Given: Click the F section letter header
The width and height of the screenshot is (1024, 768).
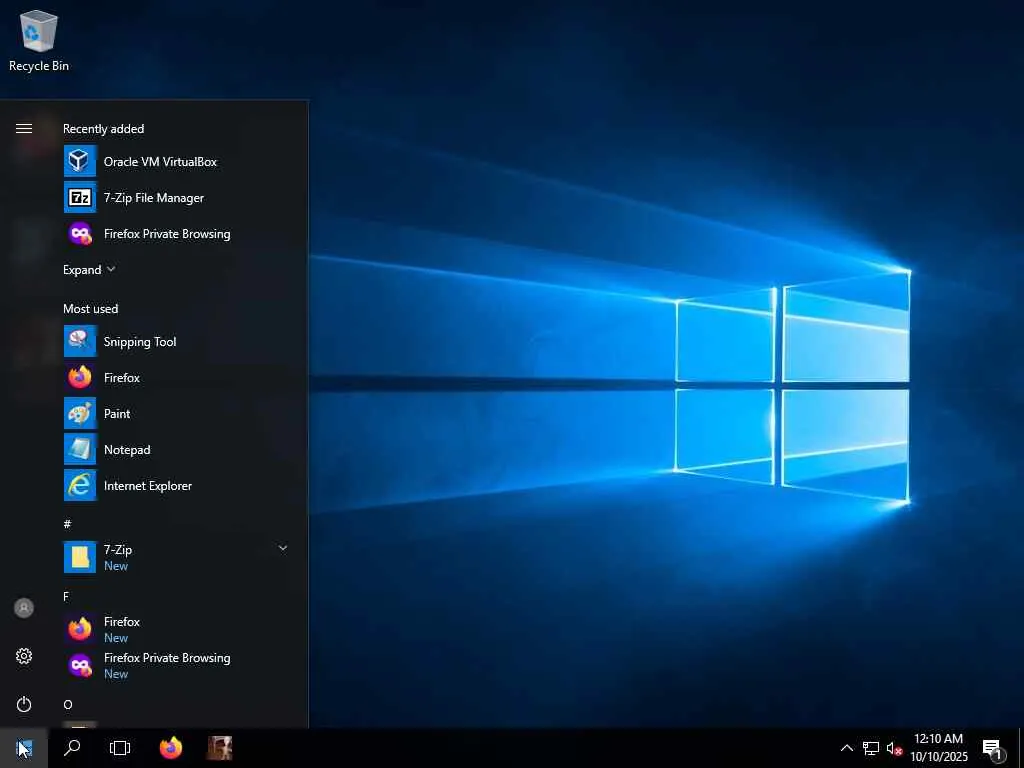Looking at the screenshot, I should (x=66, y=596).
